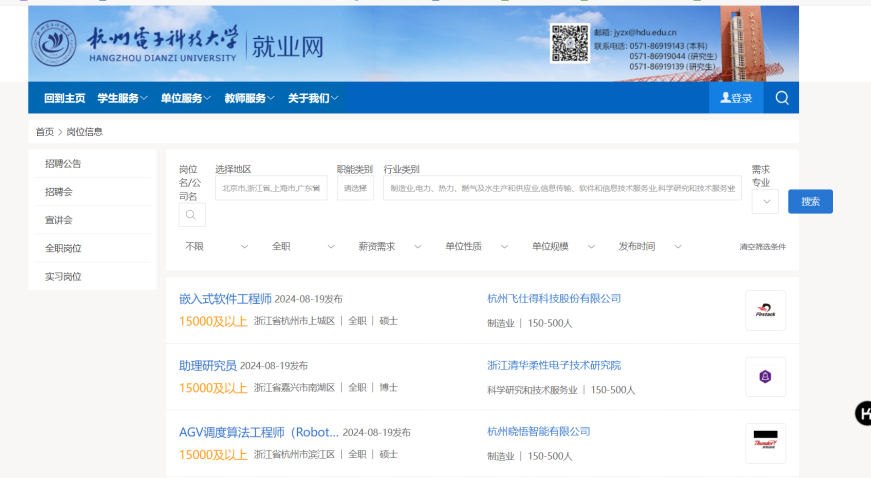Click 浙江省嘉兴市南湖区 location text

[x=294, y=388]
